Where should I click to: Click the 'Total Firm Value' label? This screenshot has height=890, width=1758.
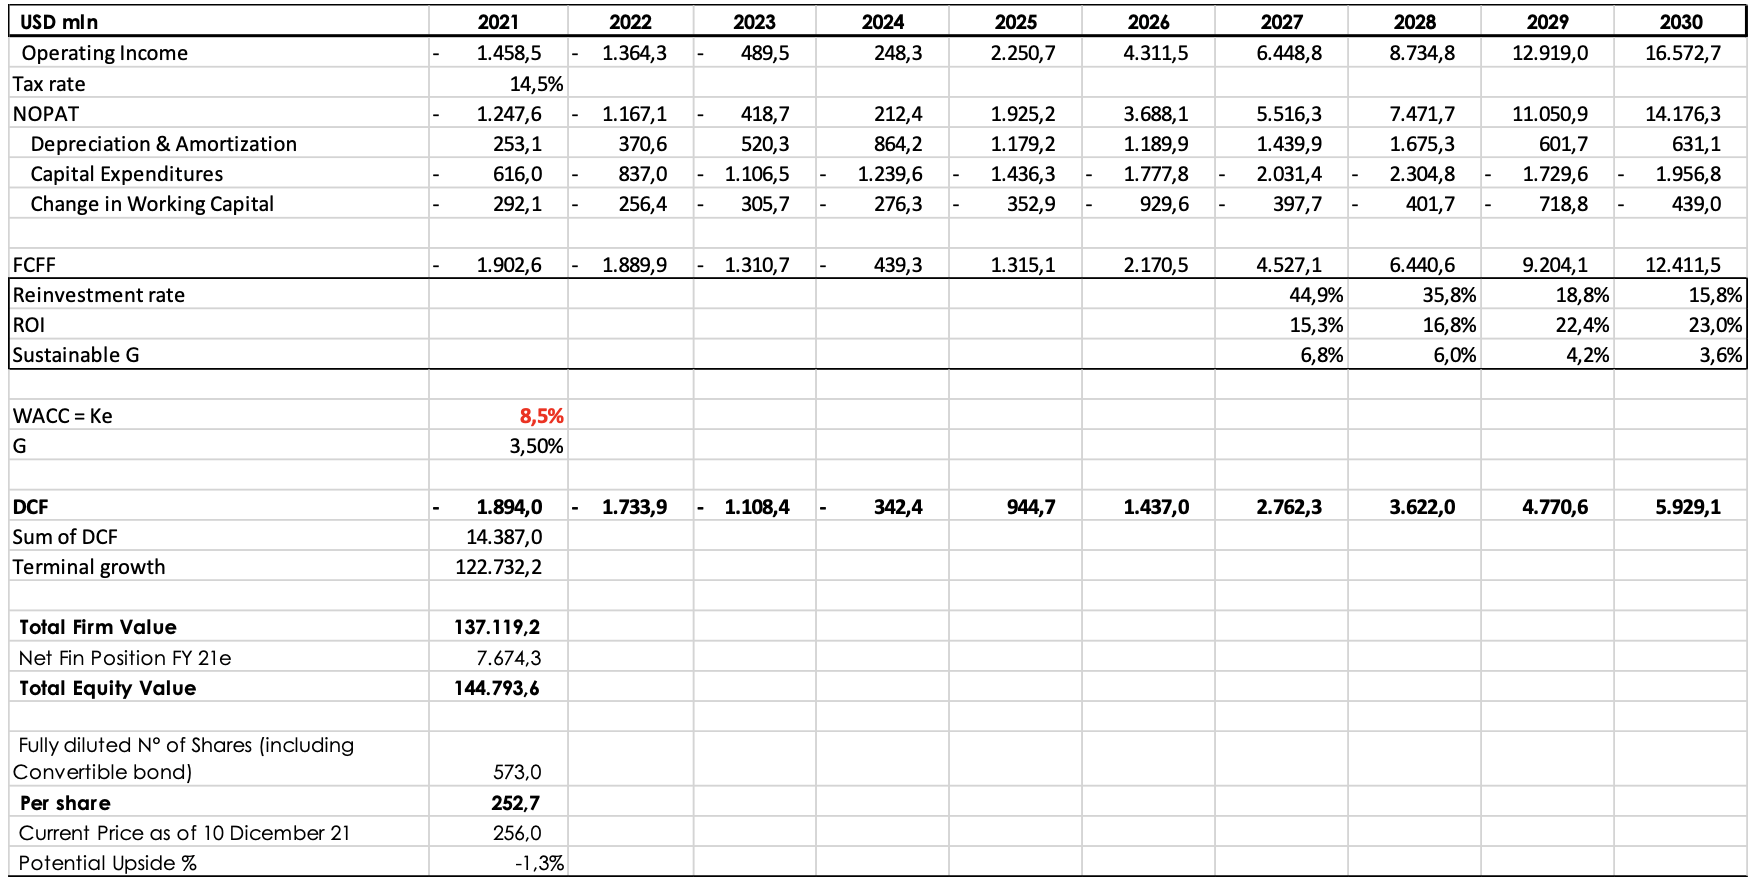[x=98, y=627]
